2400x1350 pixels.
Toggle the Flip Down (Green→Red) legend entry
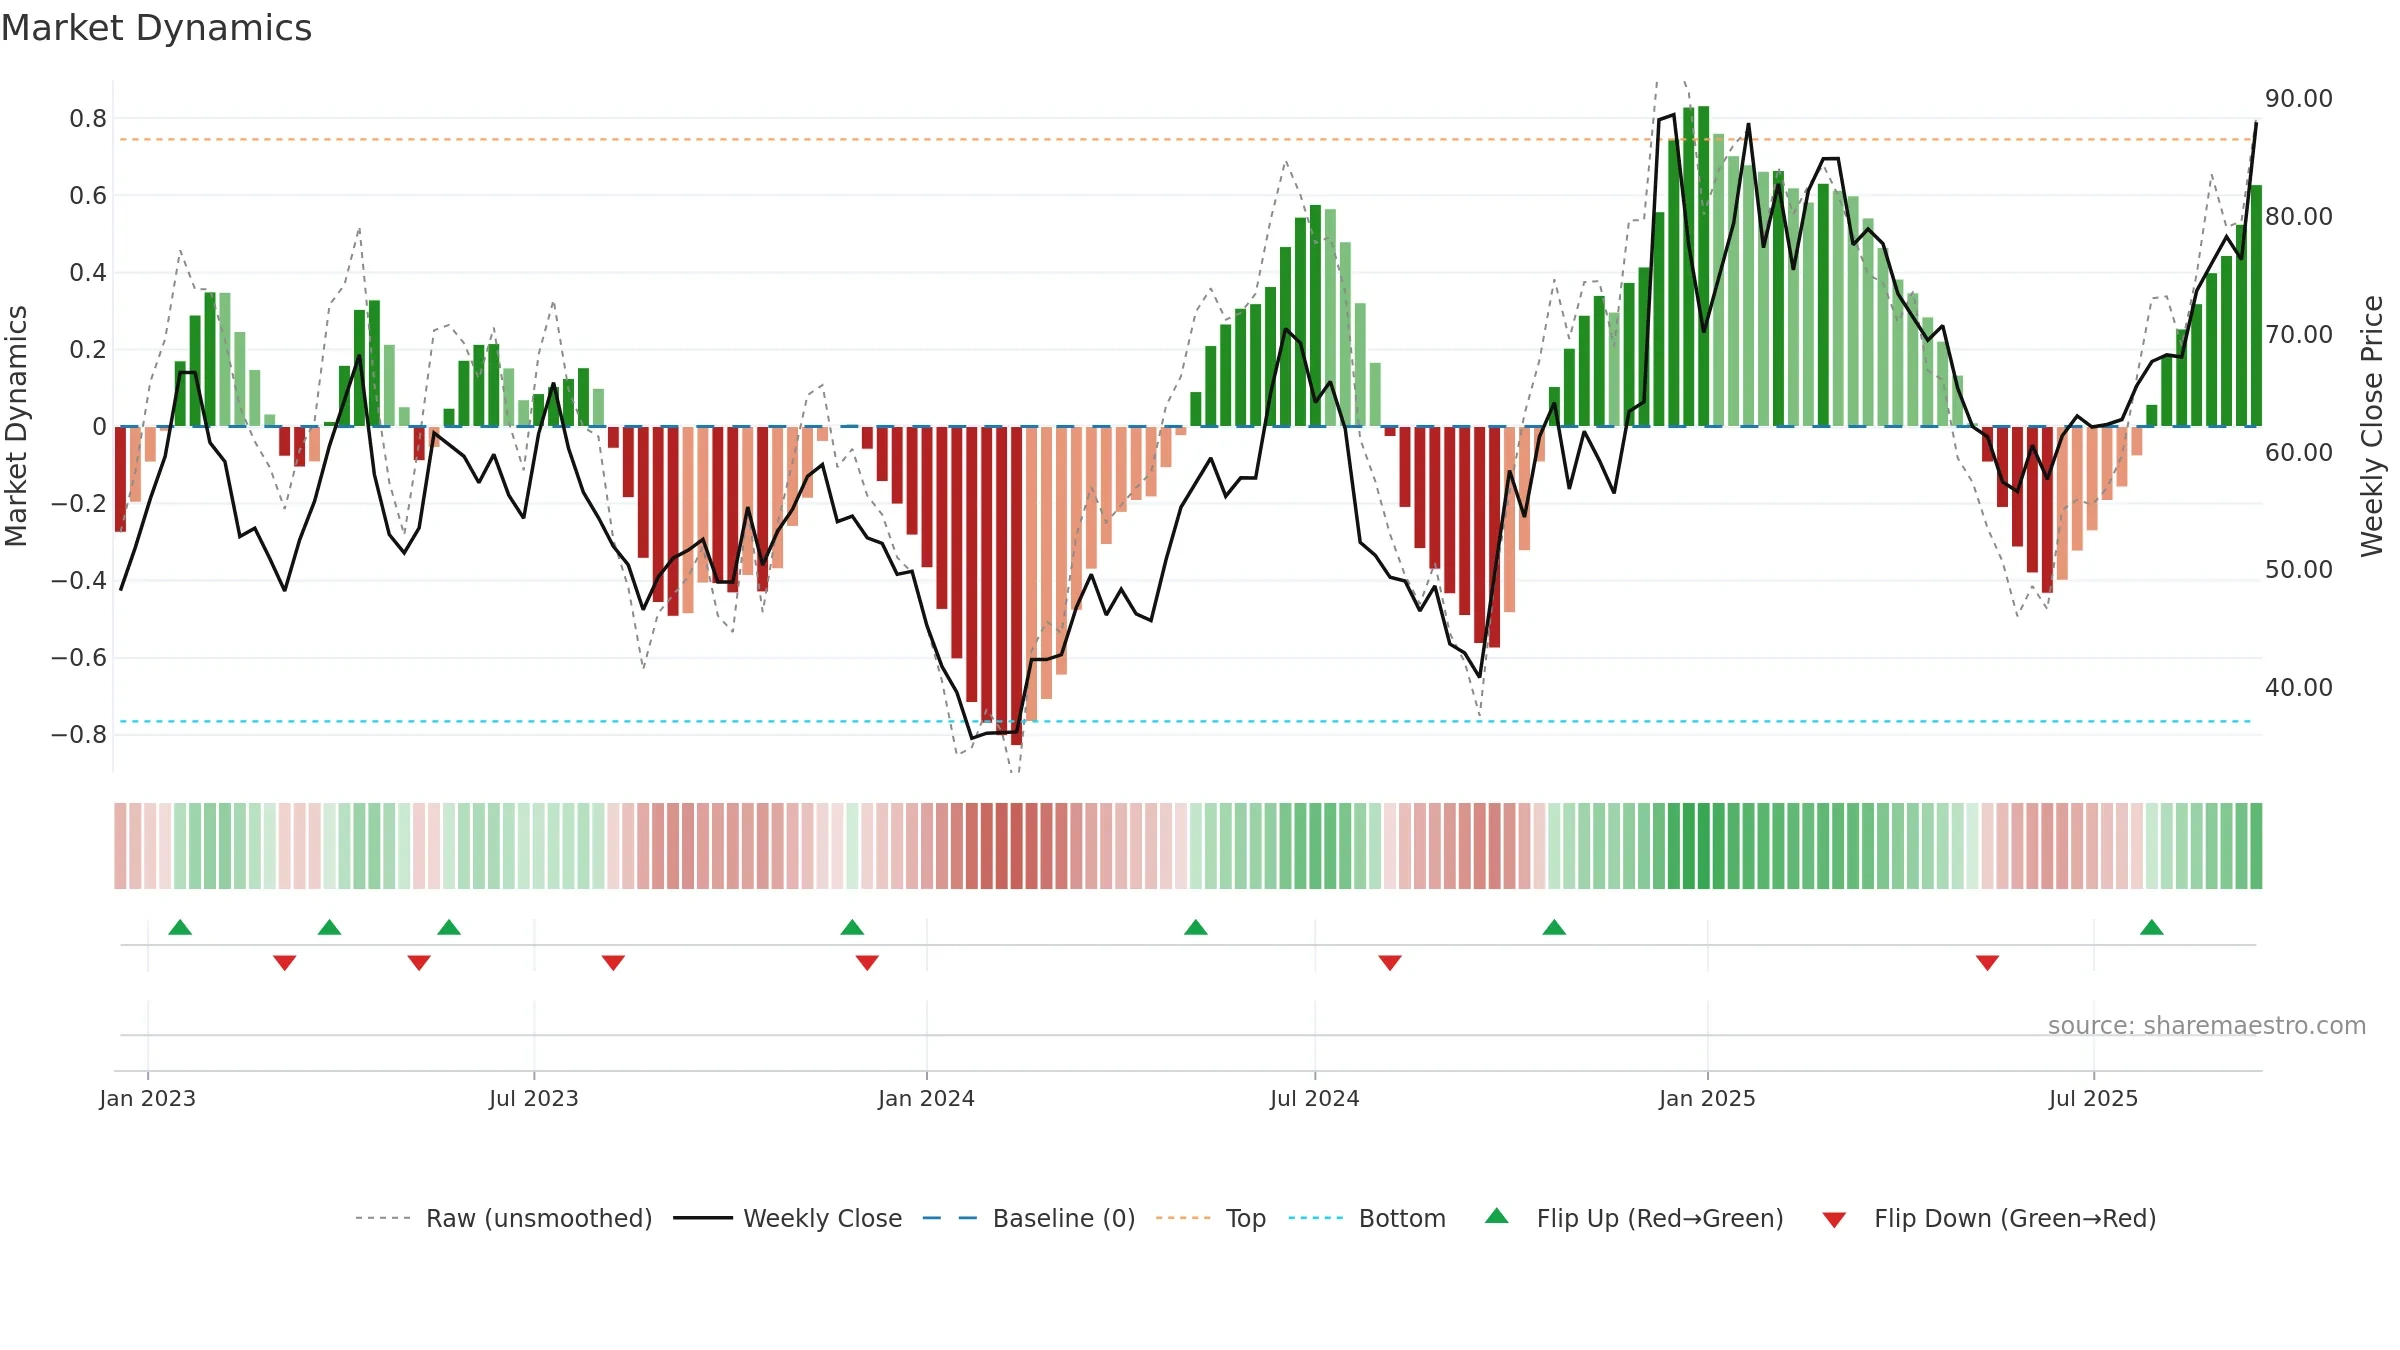click(1988, 1218)
